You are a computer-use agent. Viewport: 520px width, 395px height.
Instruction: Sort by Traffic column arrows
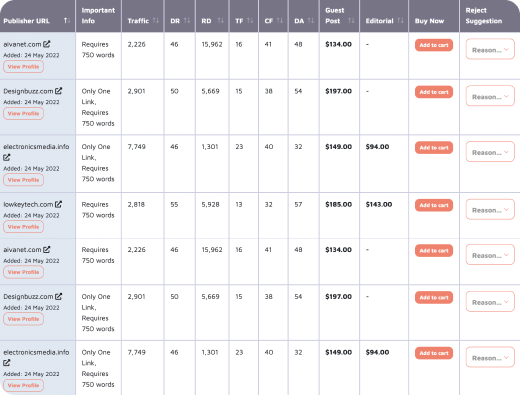pyautogui.click(x=156, y=21)
